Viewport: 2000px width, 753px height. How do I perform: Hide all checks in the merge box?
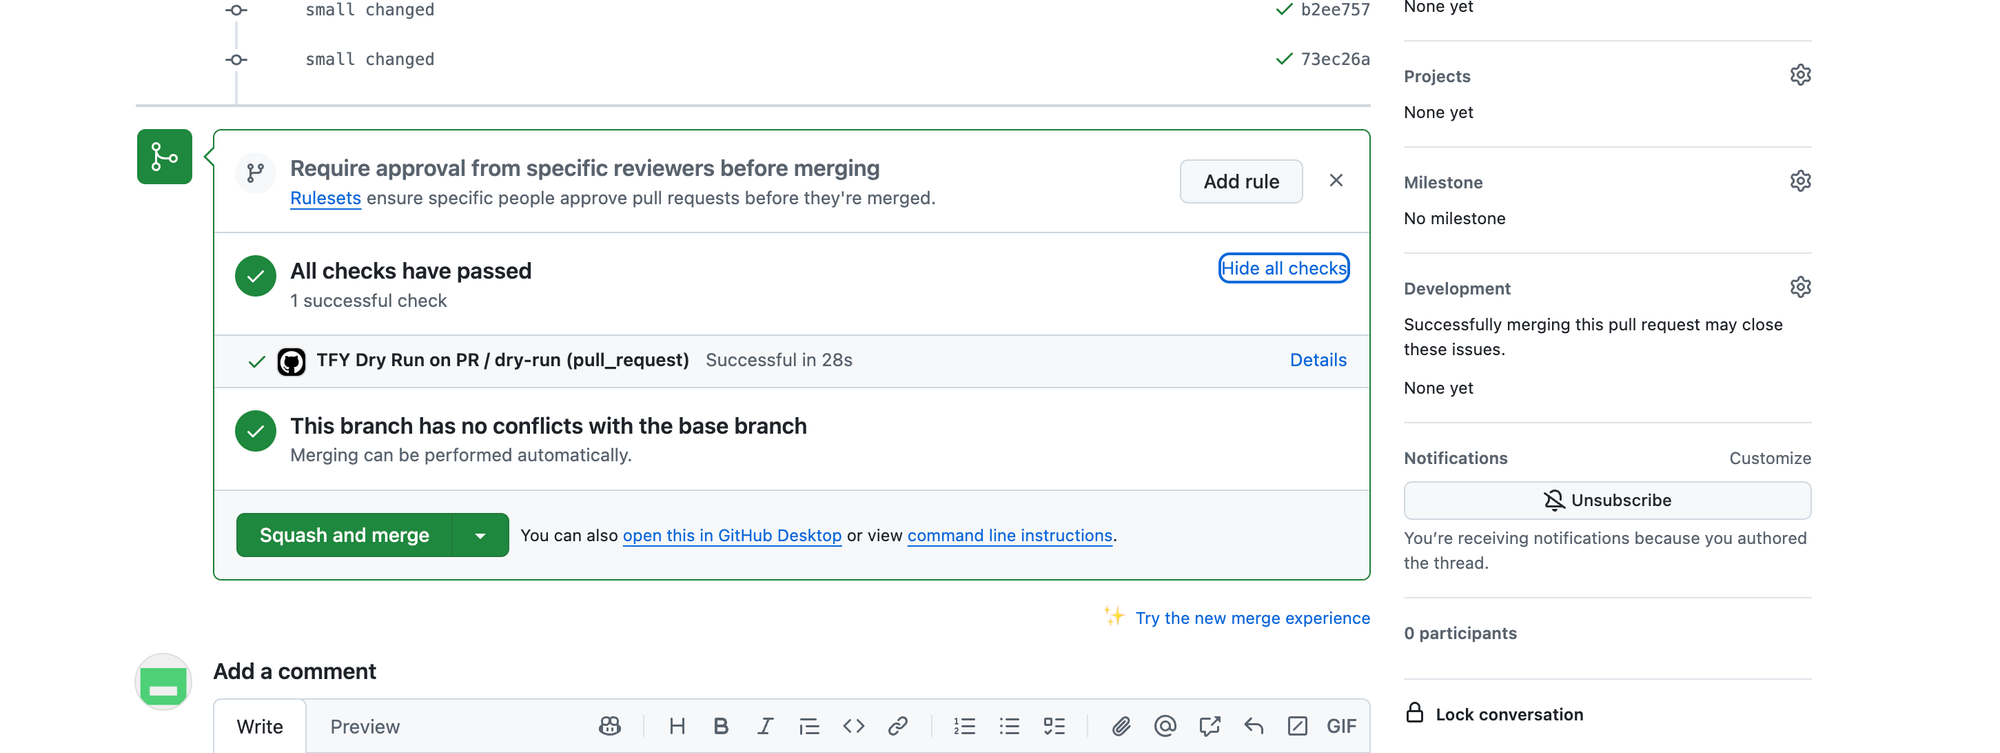(x=1283, y=268)
